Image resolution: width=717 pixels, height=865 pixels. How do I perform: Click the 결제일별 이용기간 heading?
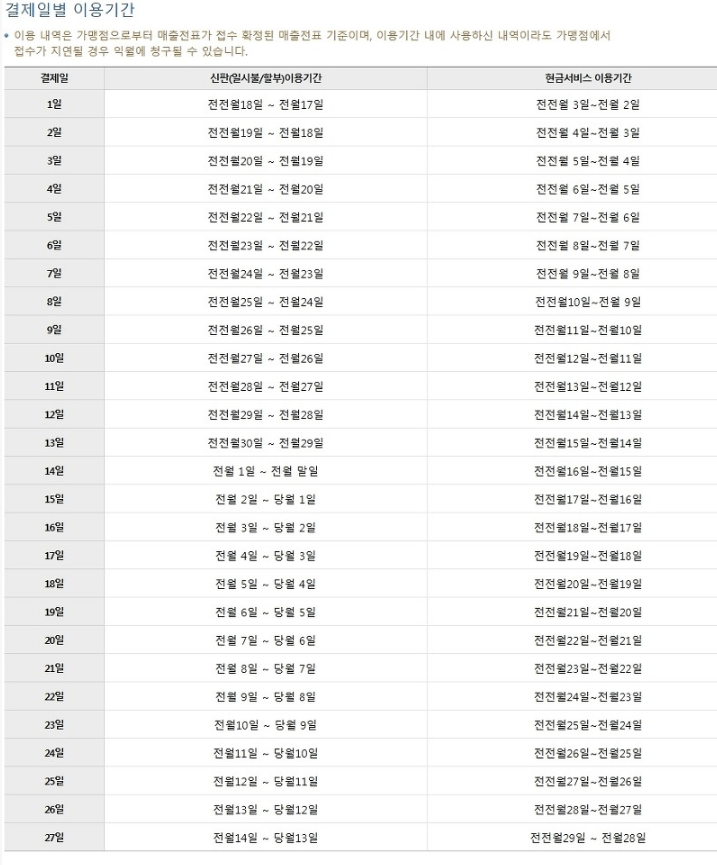point(69,9)
